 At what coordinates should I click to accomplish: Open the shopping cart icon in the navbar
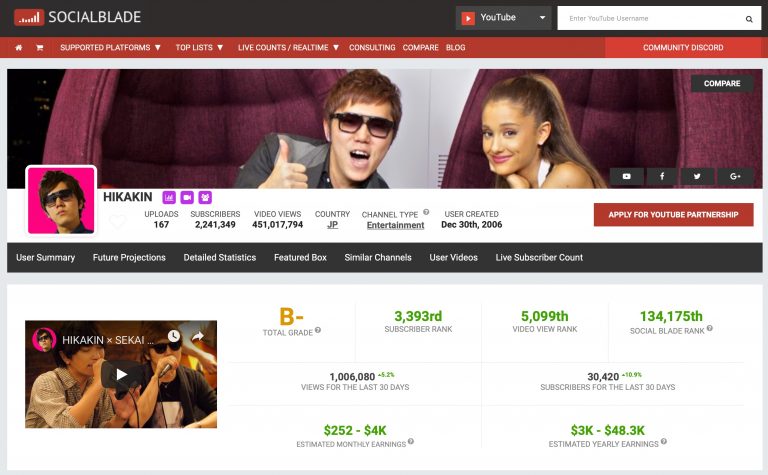(40, 48)
